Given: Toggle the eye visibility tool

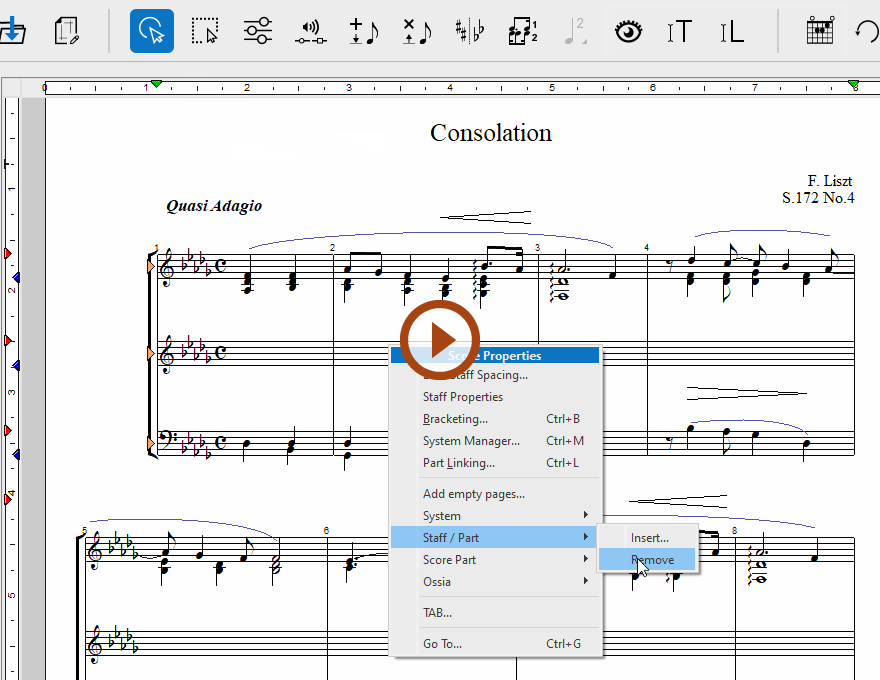Looking at the screenshot, I should [628, 31].
